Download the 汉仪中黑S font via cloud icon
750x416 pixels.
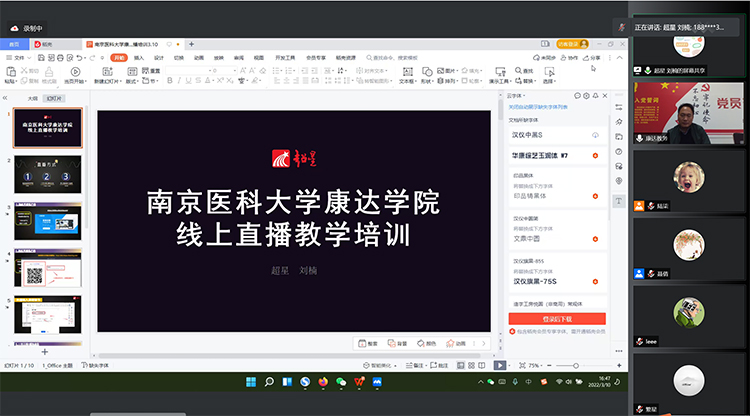pyautogui.click(x=595, y=135)
